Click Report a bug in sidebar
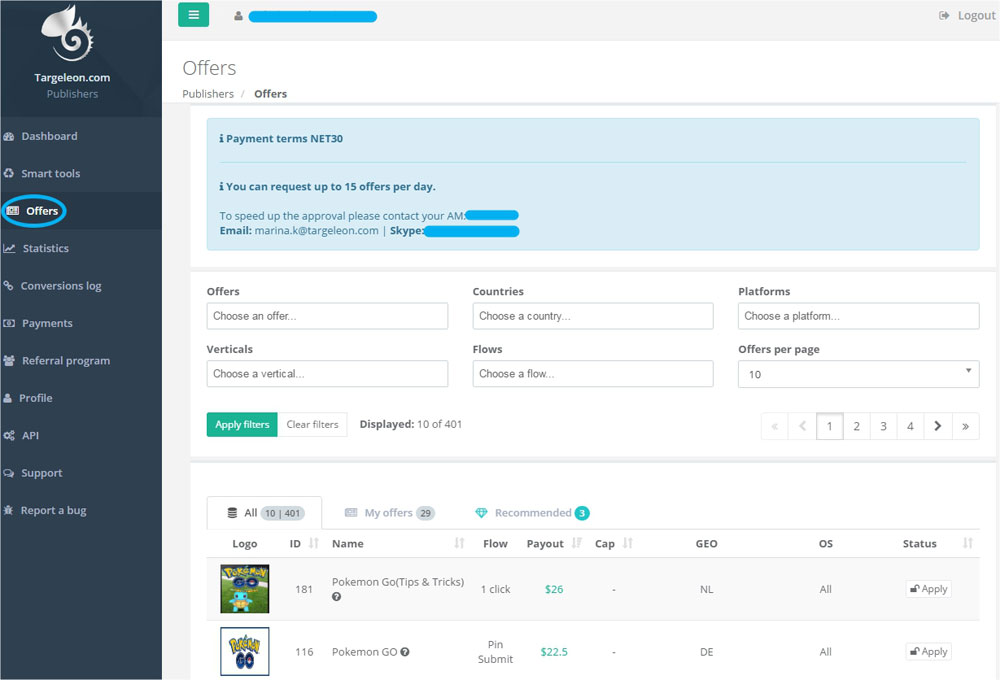Image resolution: width=1000 pixels, height=680 pixels. click(x=54, y=510)
